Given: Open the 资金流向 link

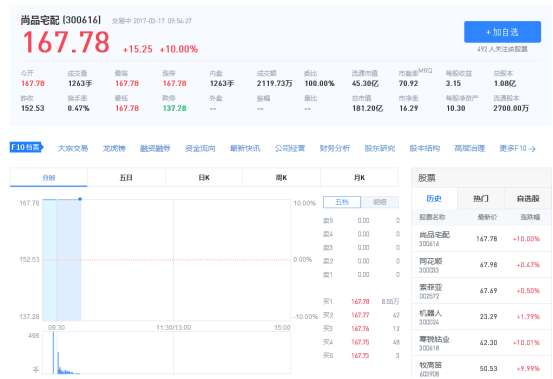Looking at the screenshot, I should (x=200, y=148).
